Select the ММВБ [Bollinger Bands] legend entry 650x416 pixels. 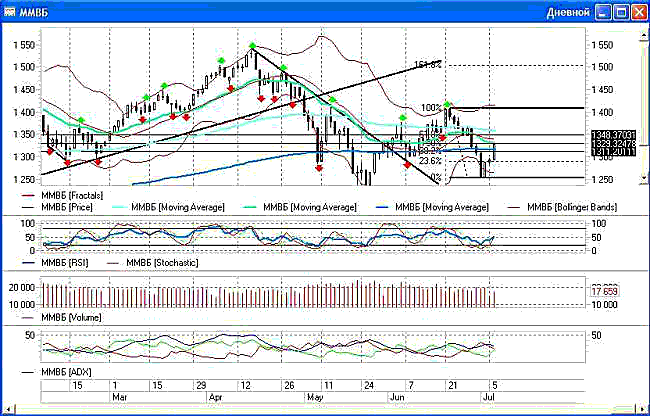[x=563, y=207]
